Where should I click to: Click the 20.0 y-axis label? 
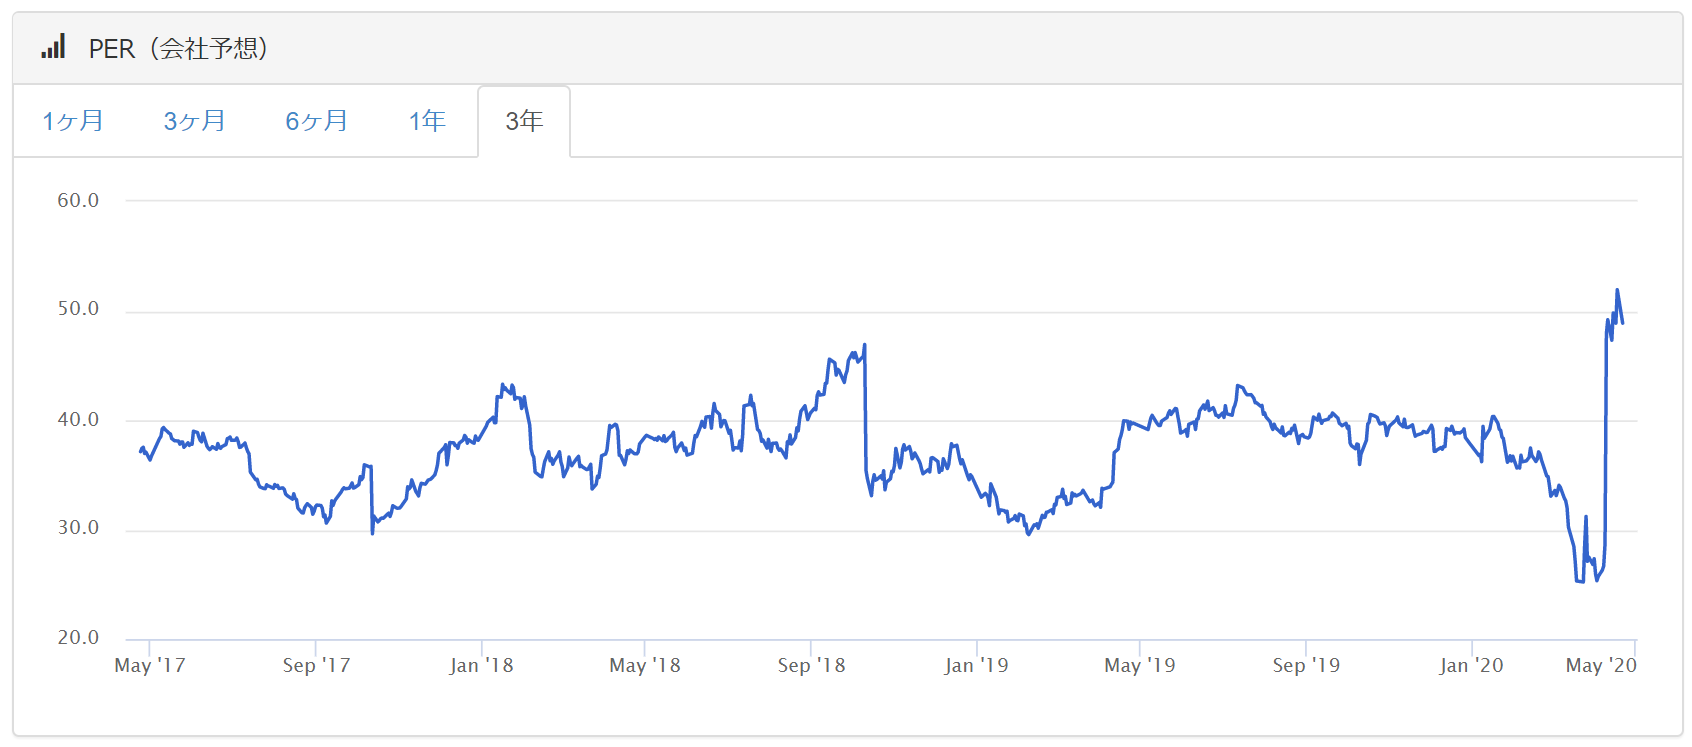78,638
